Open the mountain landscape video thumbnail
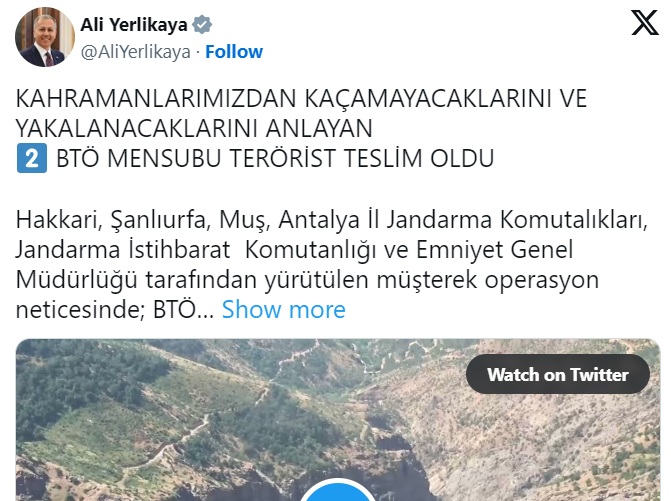This screenshot has height=501, width=671. tap(338, 420)
